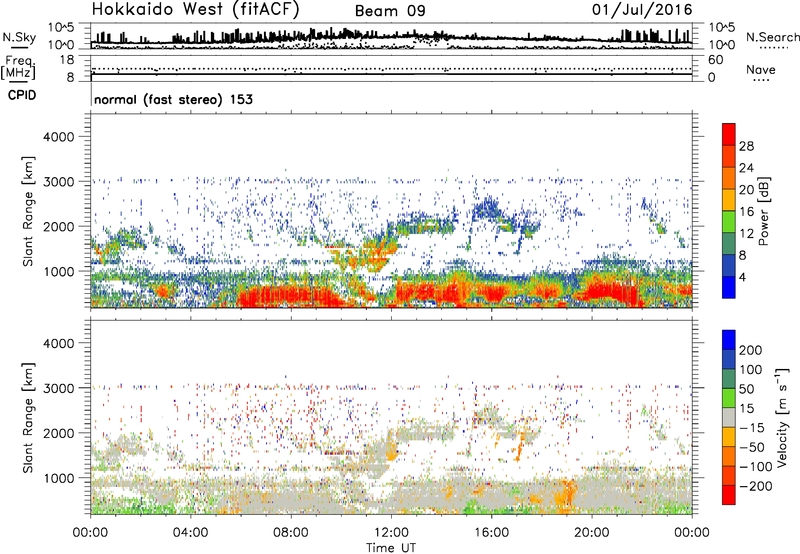Click the date '01/Jul/2016'

[642, 10]
